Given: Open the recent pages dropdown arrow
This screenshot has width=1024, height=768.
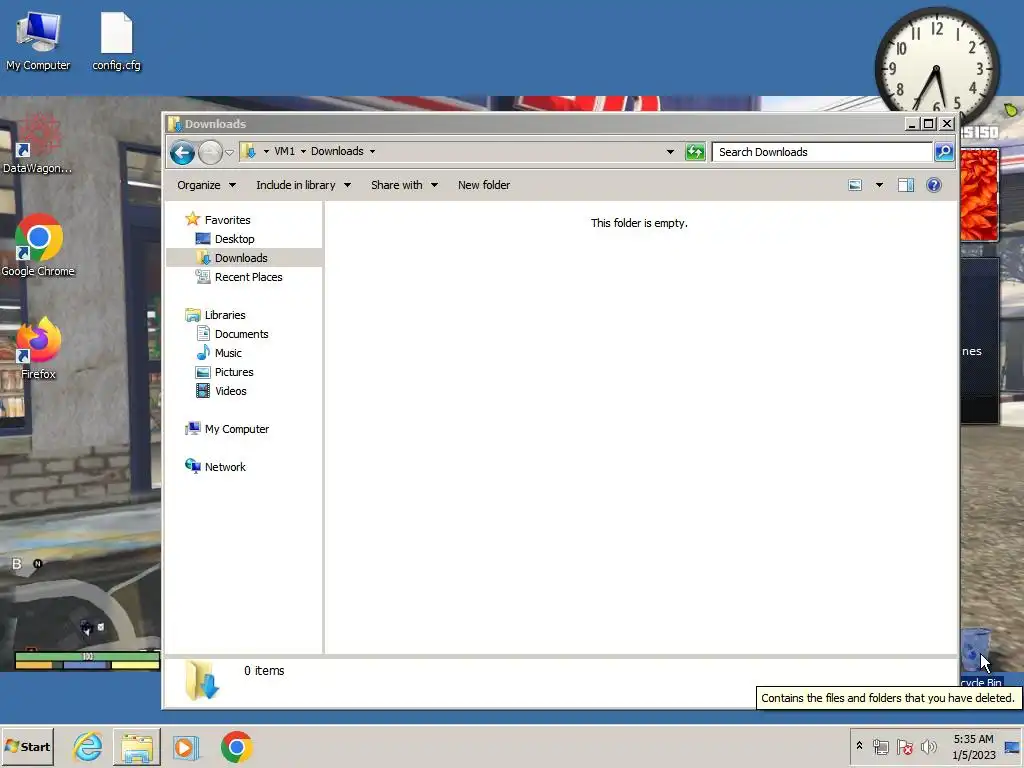Looking at the screenshot, I should click(x=229, y=153).
